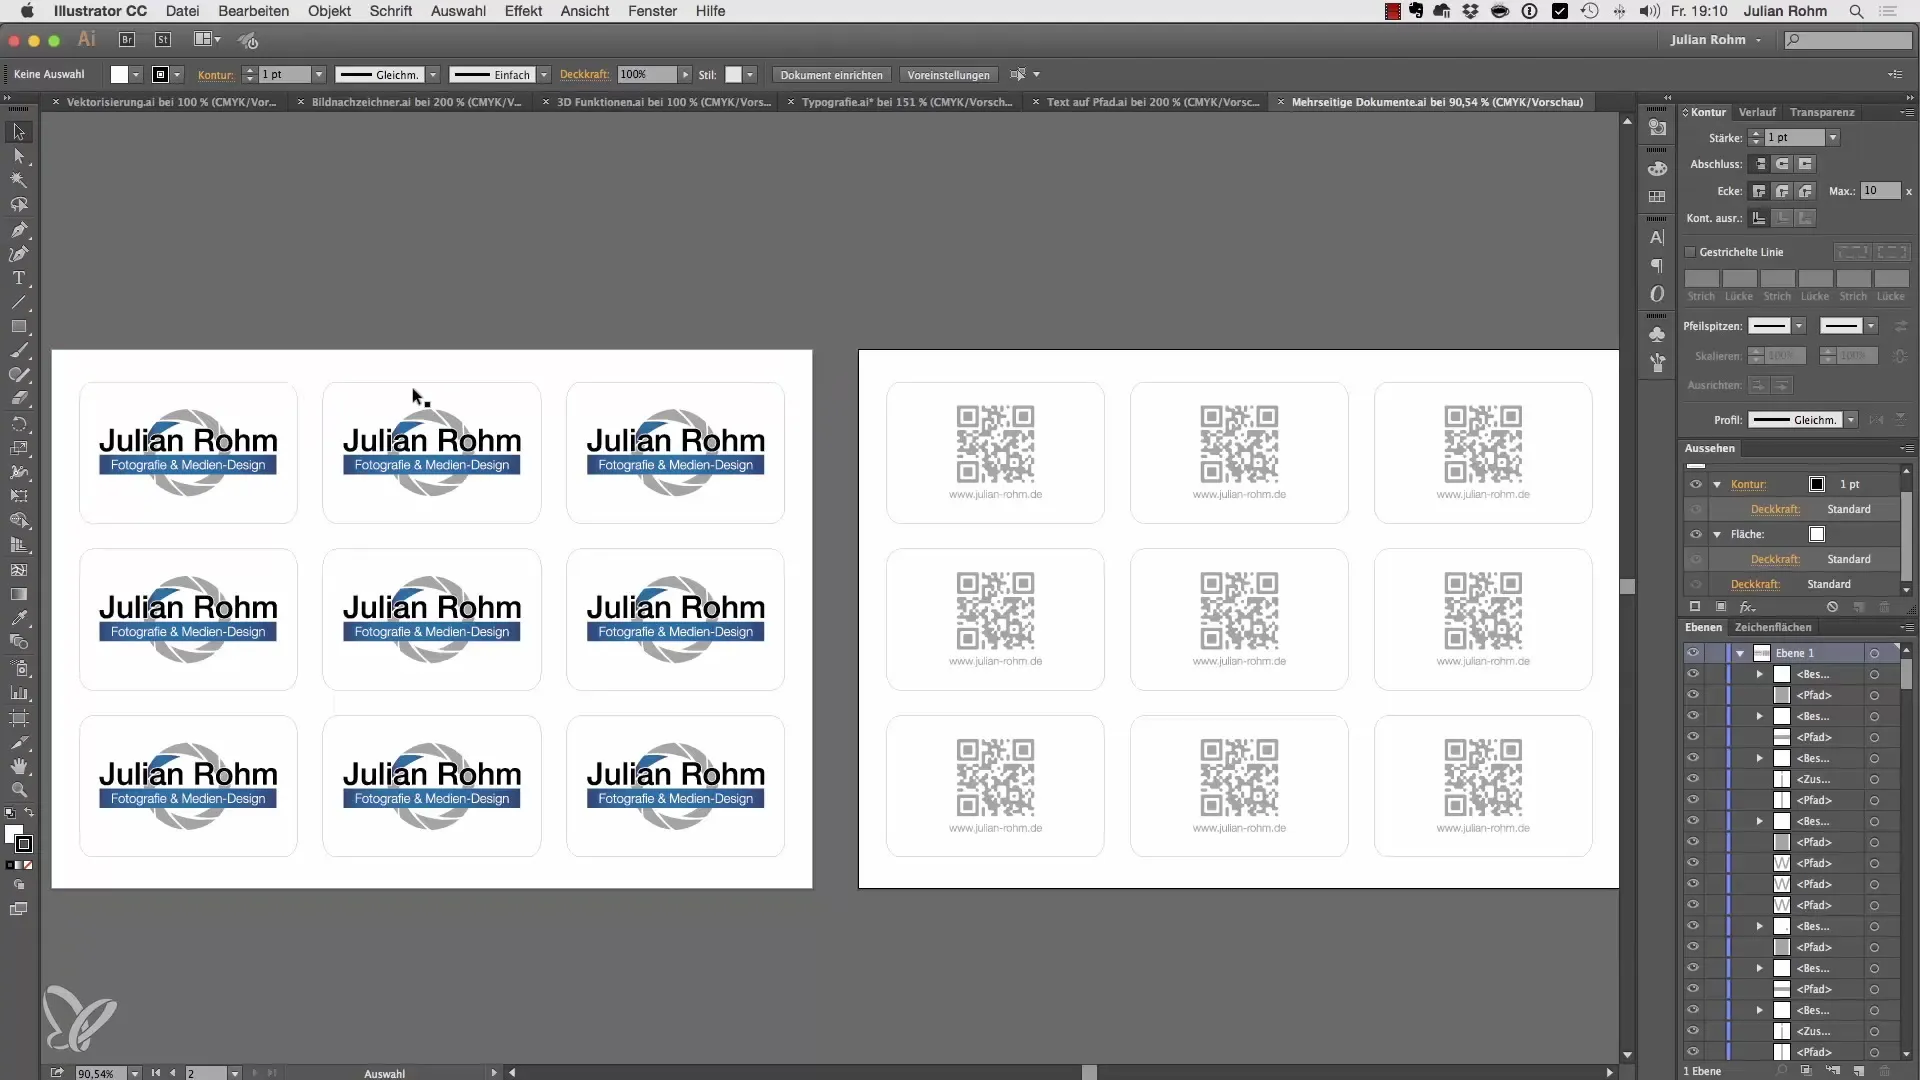Select the Direct Selection tool
Screen dimensions: 1920x1080
(x=18, y=156)
